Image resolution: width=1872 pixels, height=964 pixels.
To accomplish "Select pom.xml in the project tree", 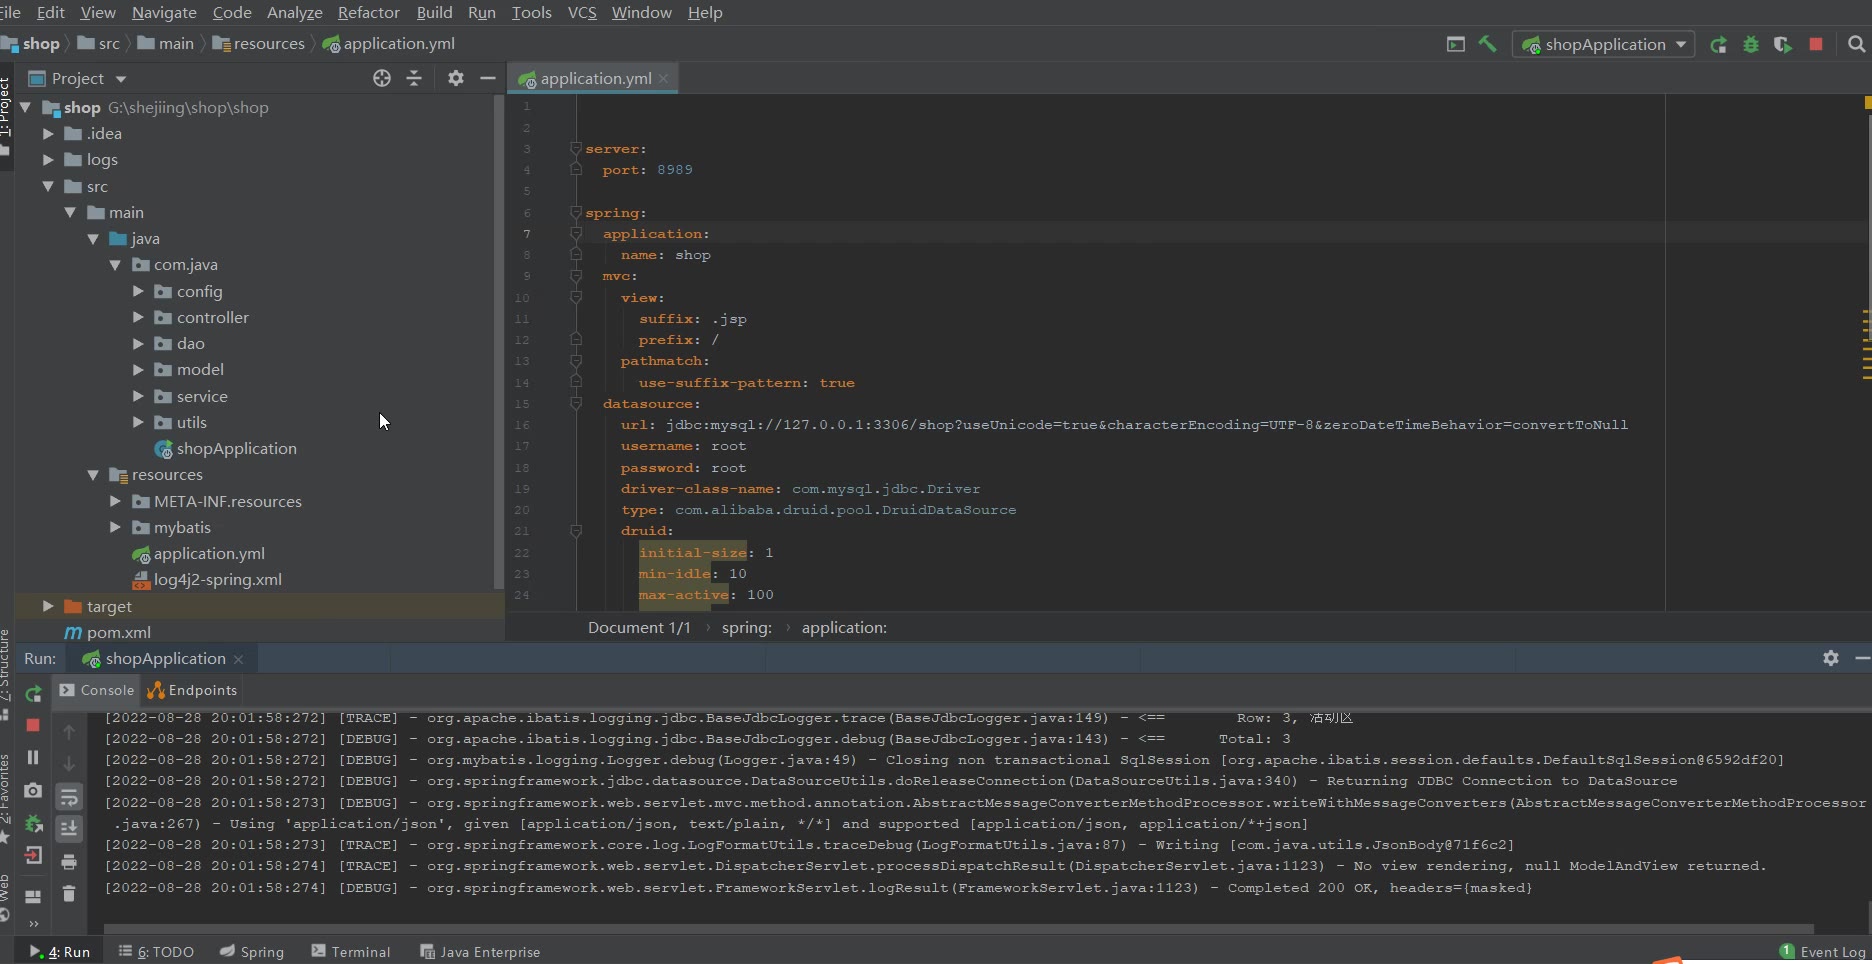I will [118, 632].
